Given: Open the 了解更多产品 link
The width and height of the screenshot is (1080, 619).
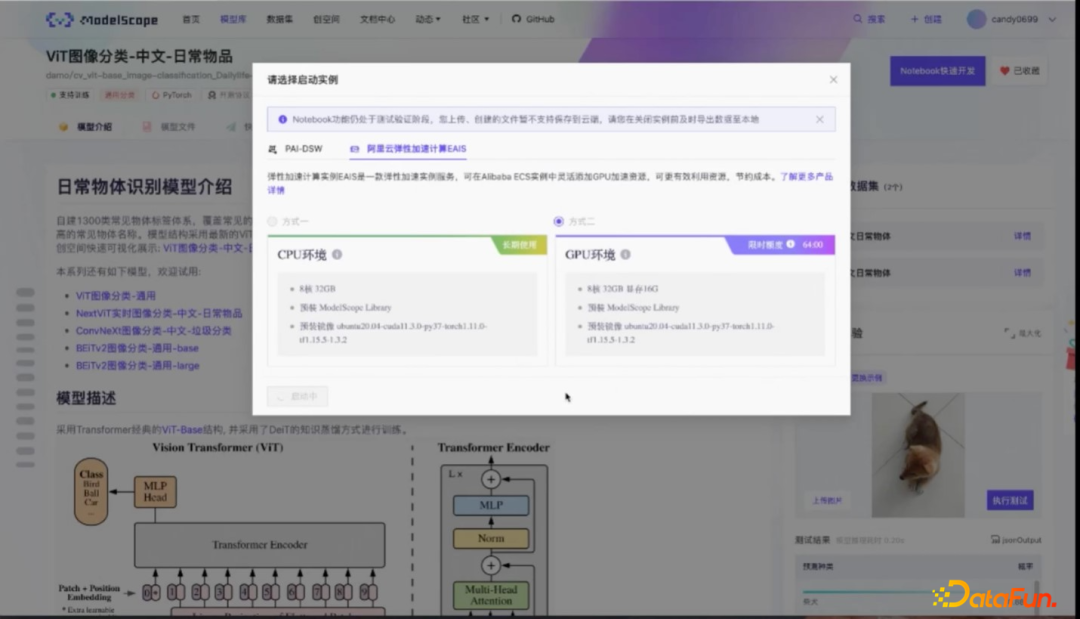Looking at the screenshot, I should [807, 177].
